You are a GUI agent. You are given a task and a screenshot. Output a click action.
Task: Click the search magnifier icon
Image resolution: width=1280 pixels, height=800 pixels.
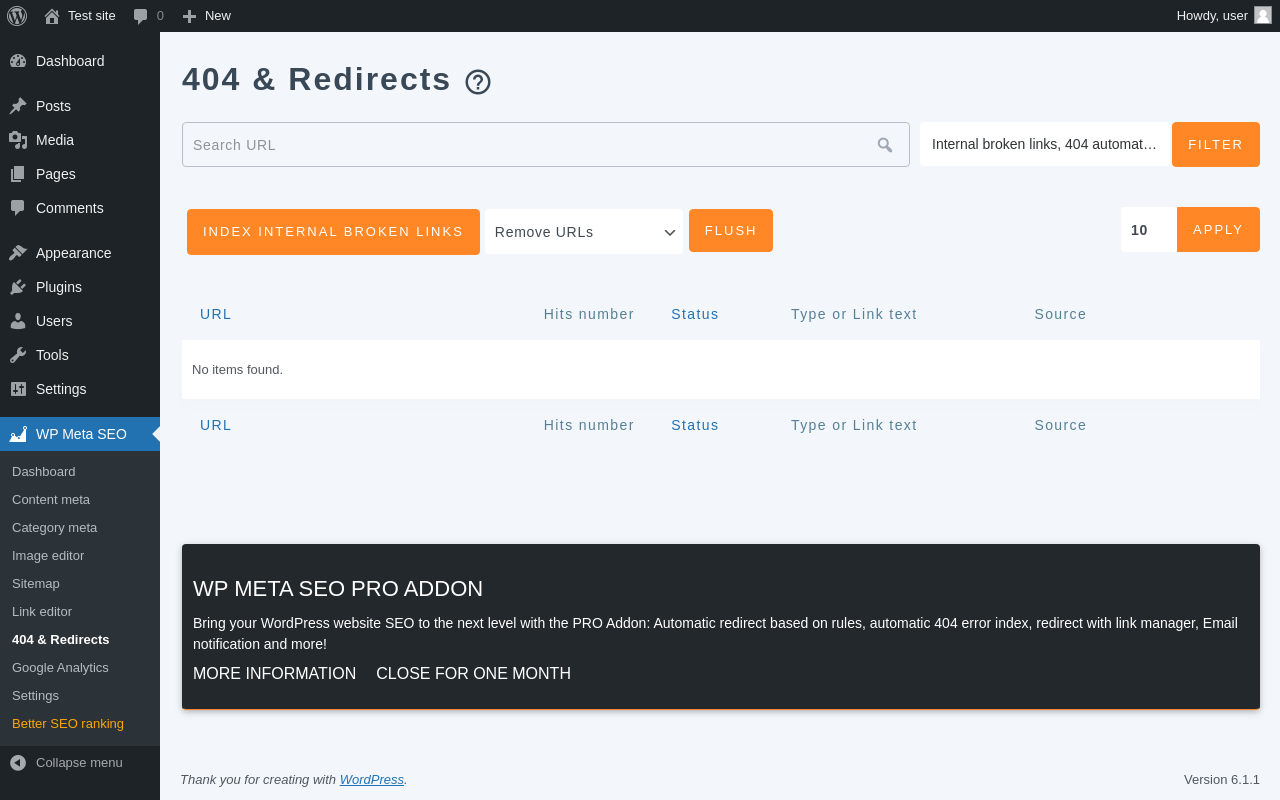(884, 145)
